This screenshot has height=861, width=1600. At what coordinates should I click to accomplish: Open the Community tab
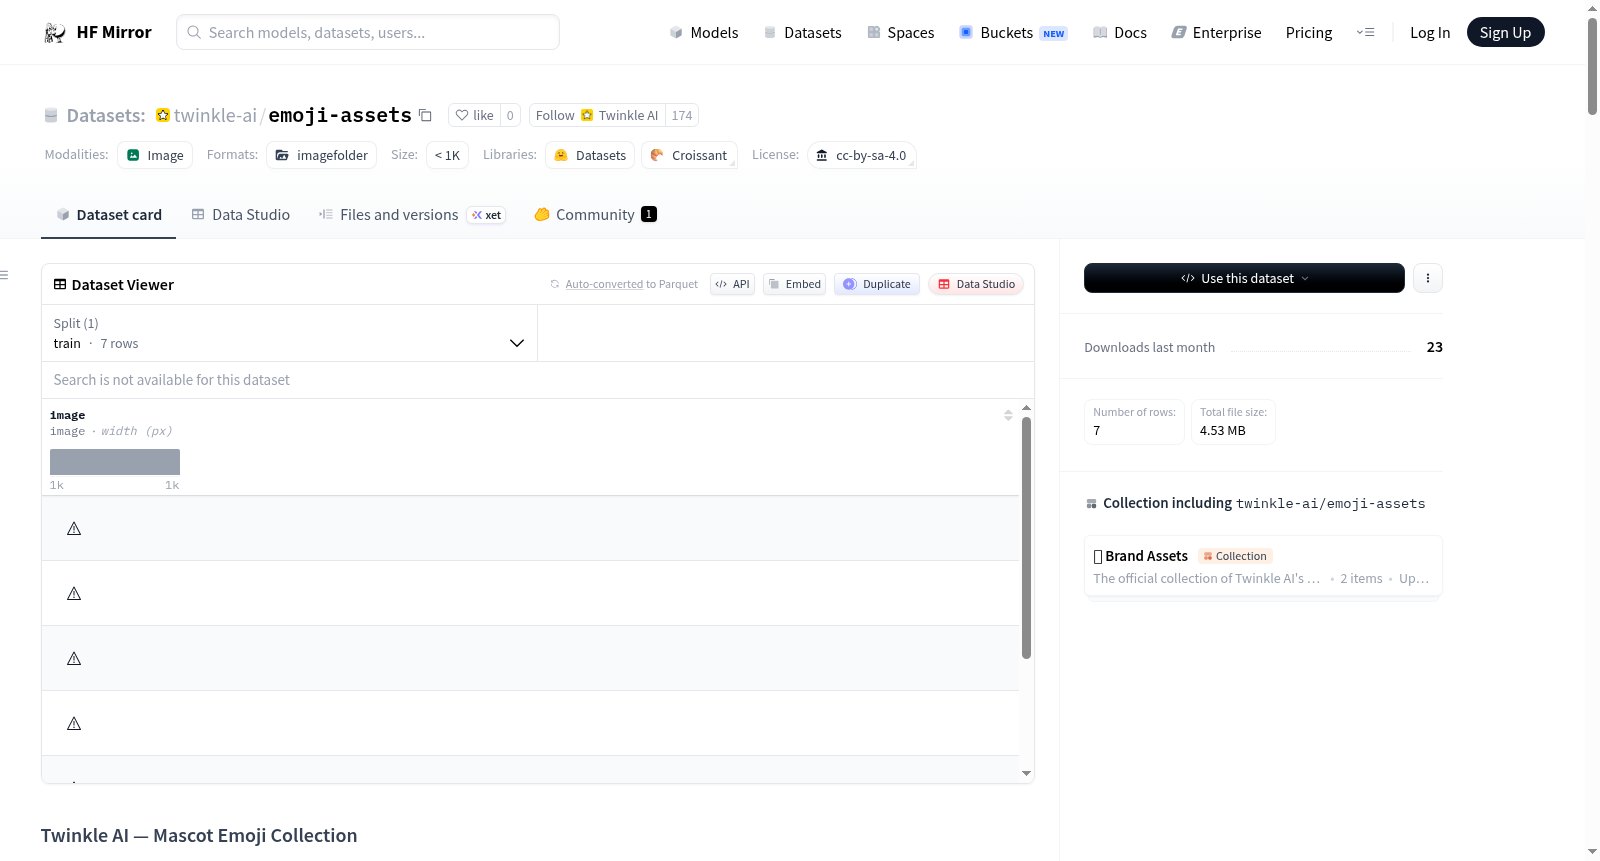pyautogui.click(x=595, y=214)
